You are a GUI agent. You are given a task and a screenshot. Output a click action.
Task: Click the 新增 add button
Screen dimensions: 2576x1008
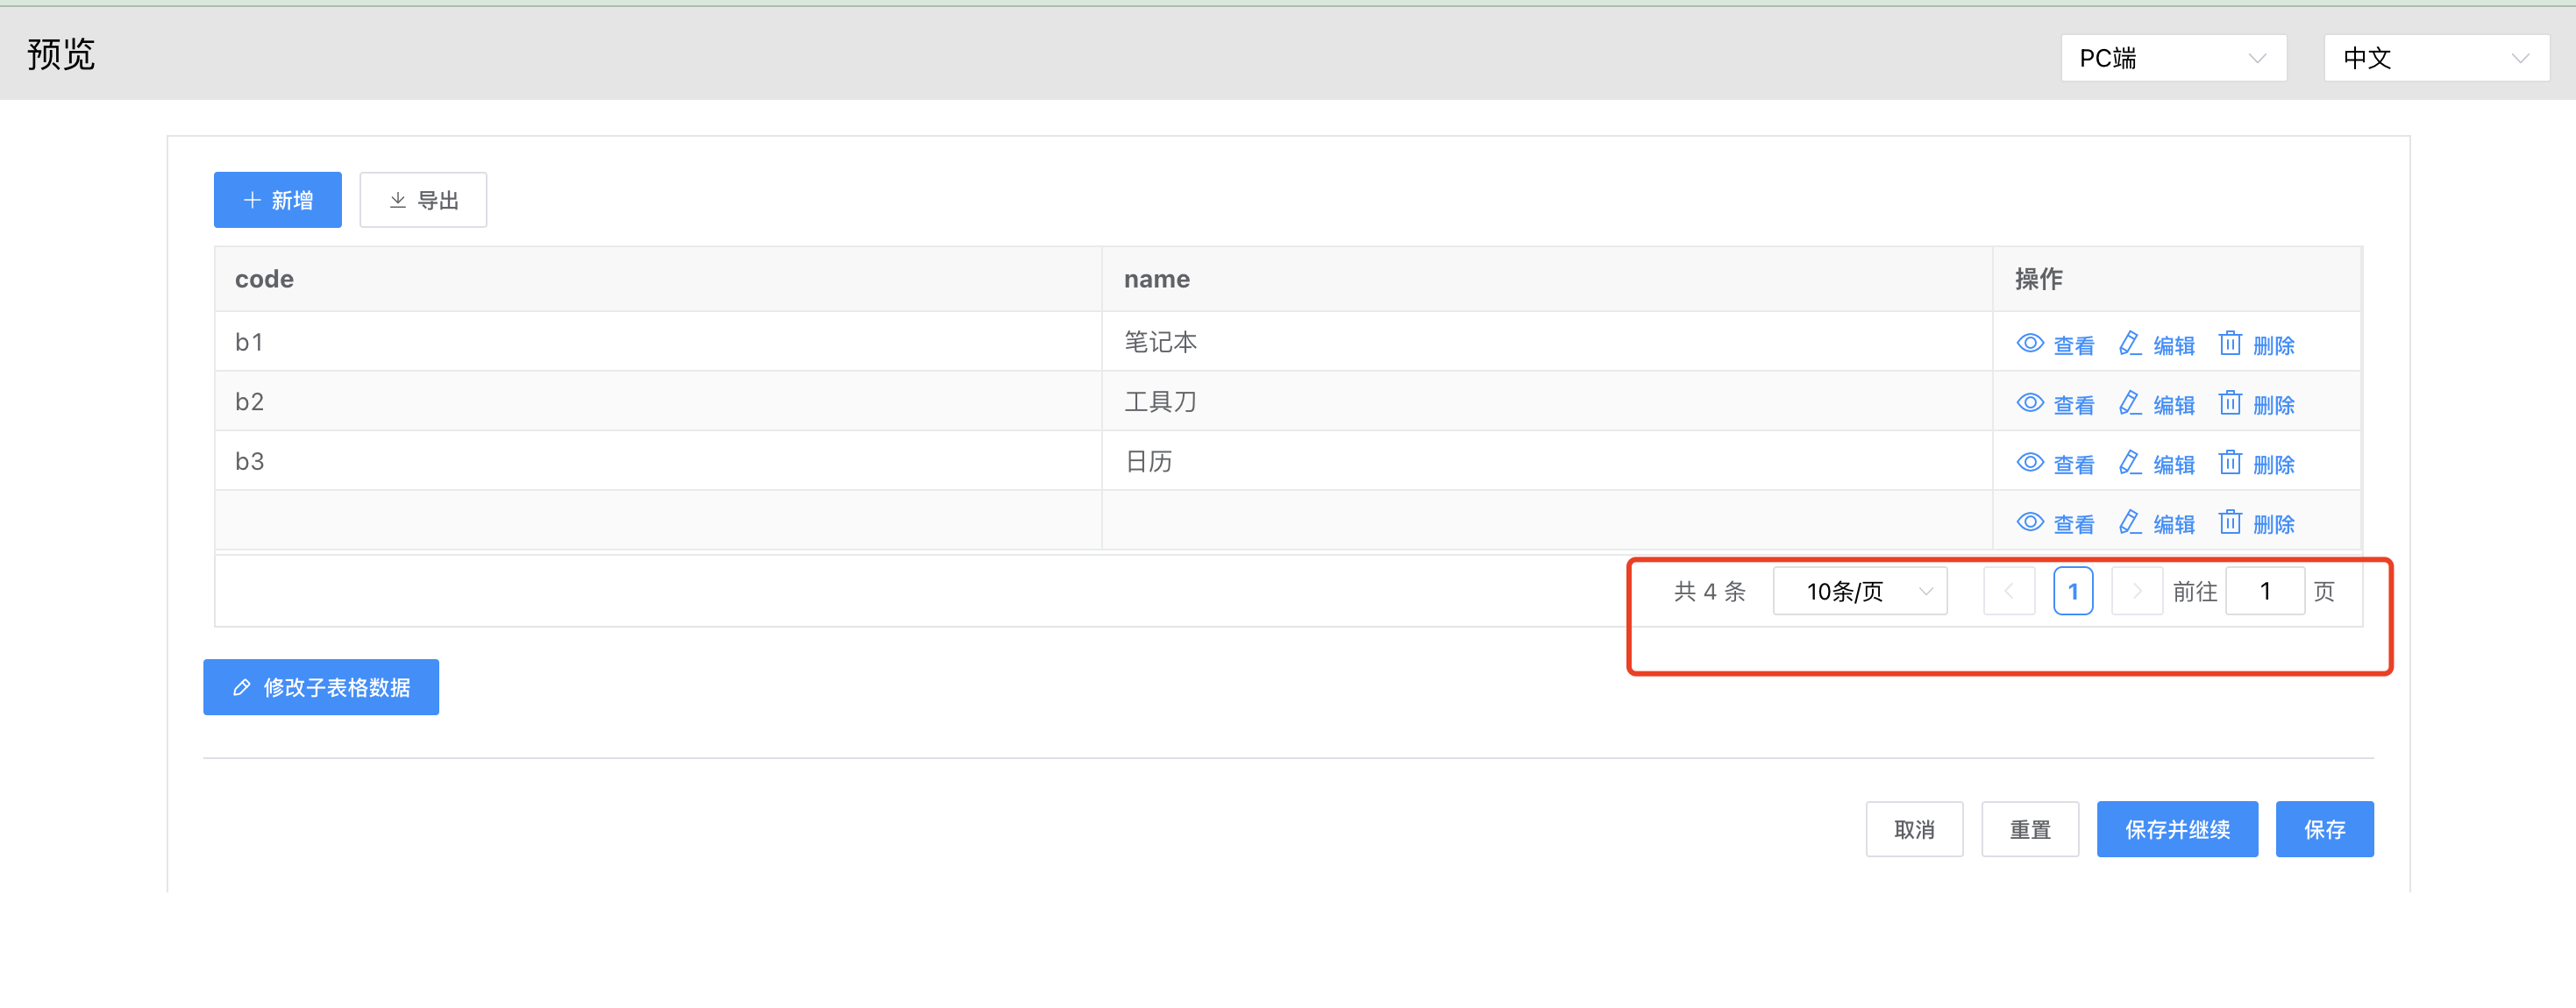[x=277, y=200]
